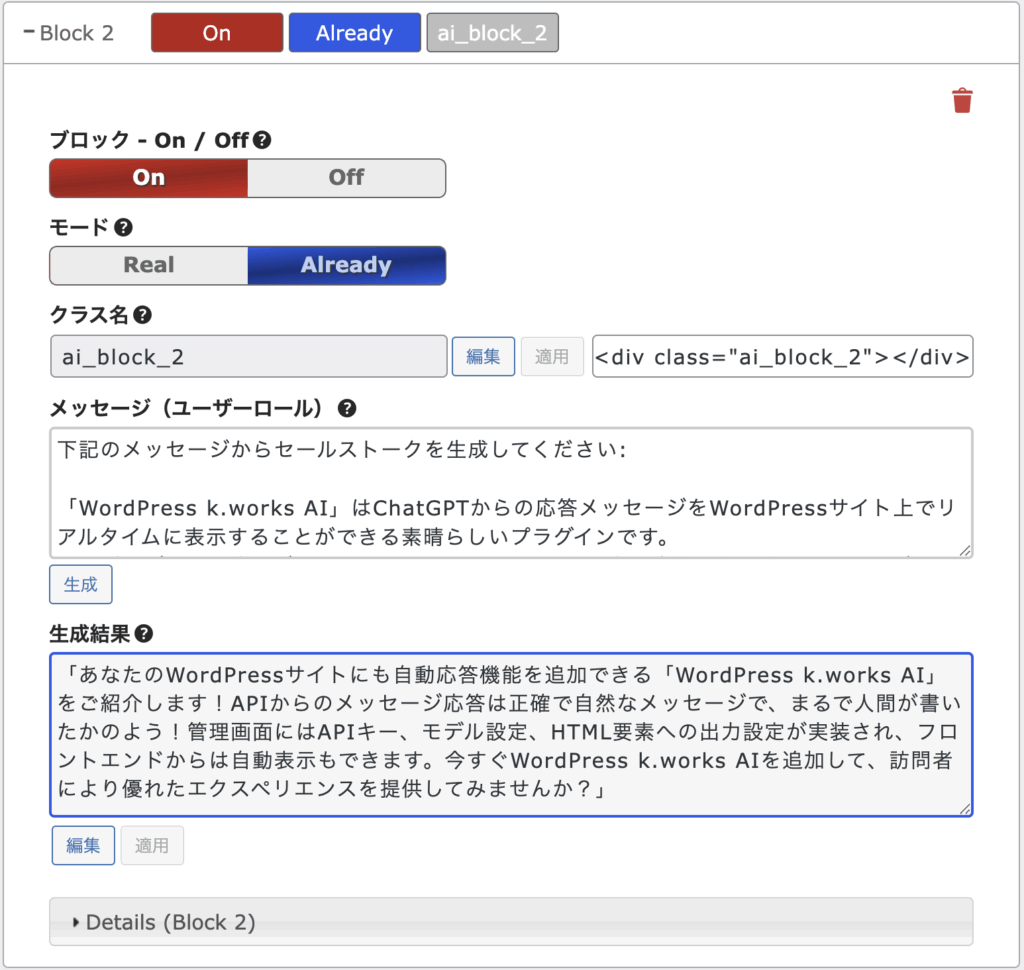Click help icon beside モード label
Image resolution: width=1024 pixels, height=970 pixels.
click(123, 228)
